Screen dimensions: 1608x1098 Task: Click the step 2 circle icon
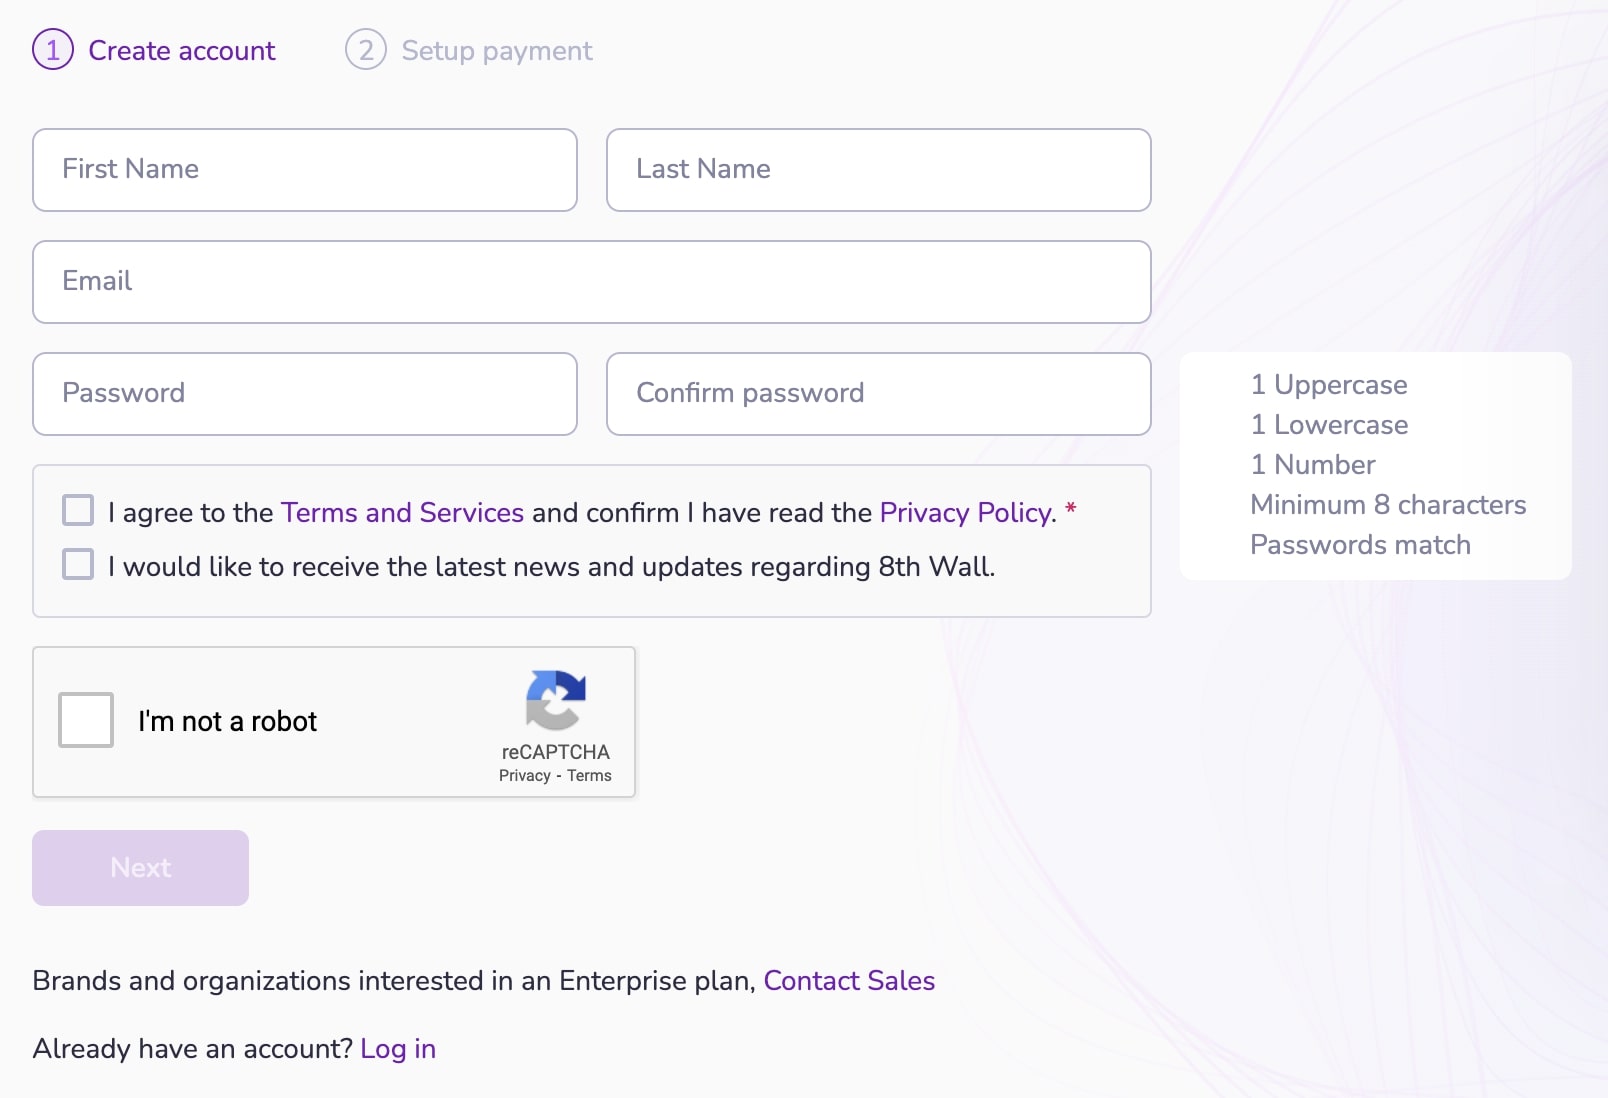point(366,50)
